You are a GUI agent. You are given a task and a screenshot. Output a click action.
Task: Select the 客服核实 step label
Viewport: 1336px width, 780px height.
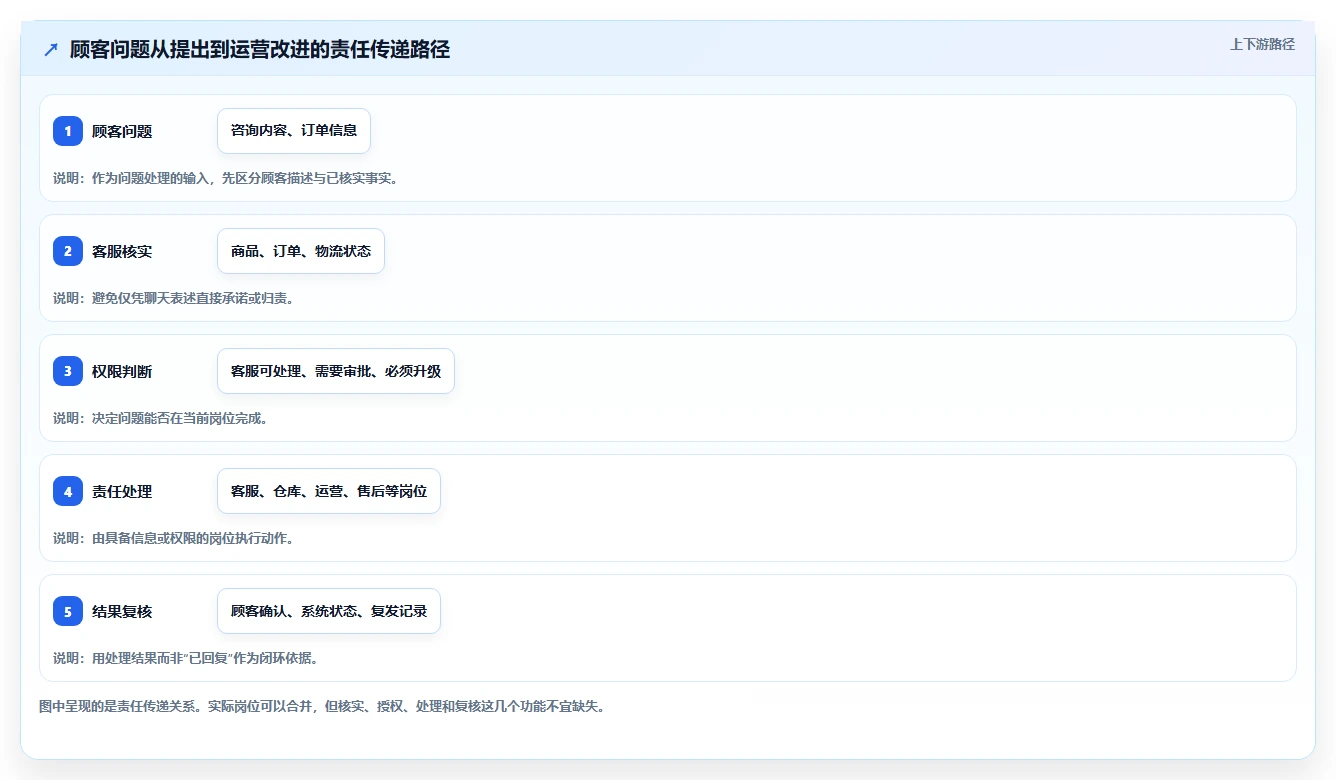coord(122,251)
